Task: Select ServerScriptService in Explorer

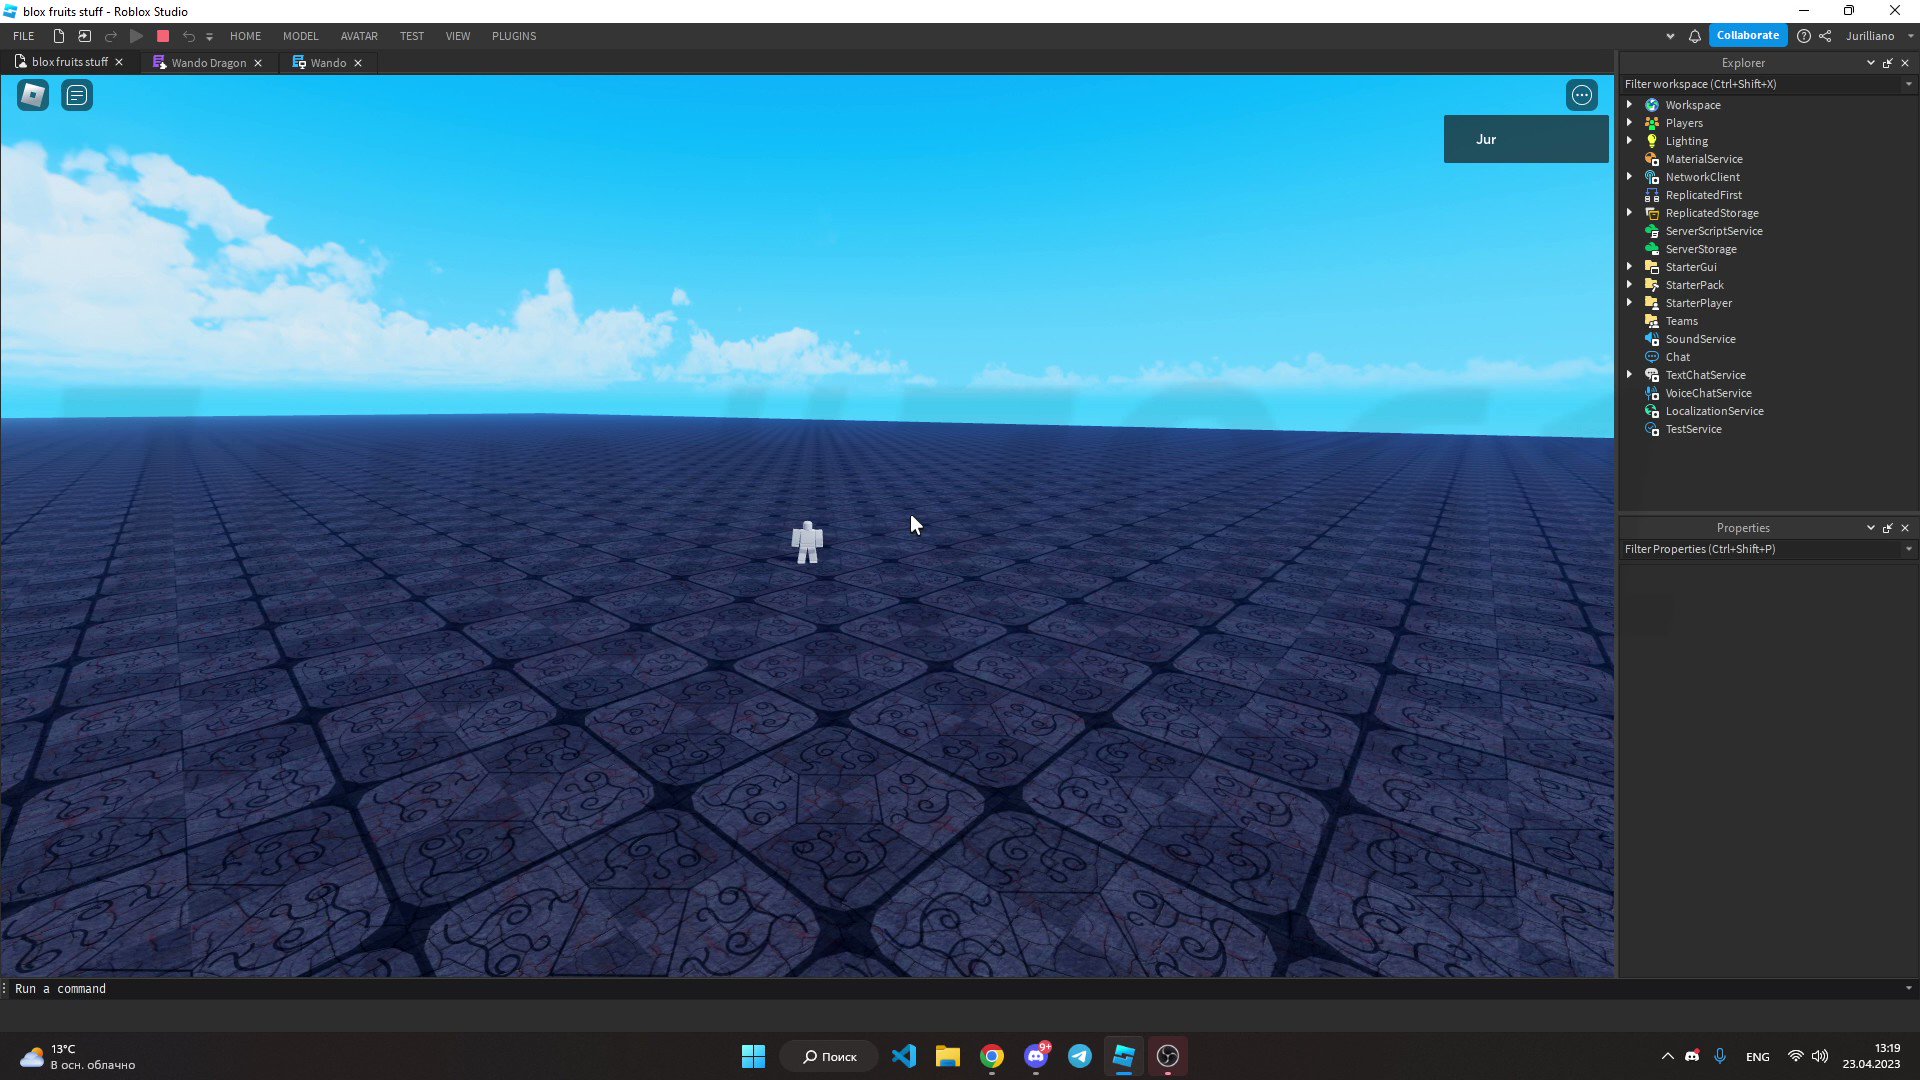Action: point(1713,231)
